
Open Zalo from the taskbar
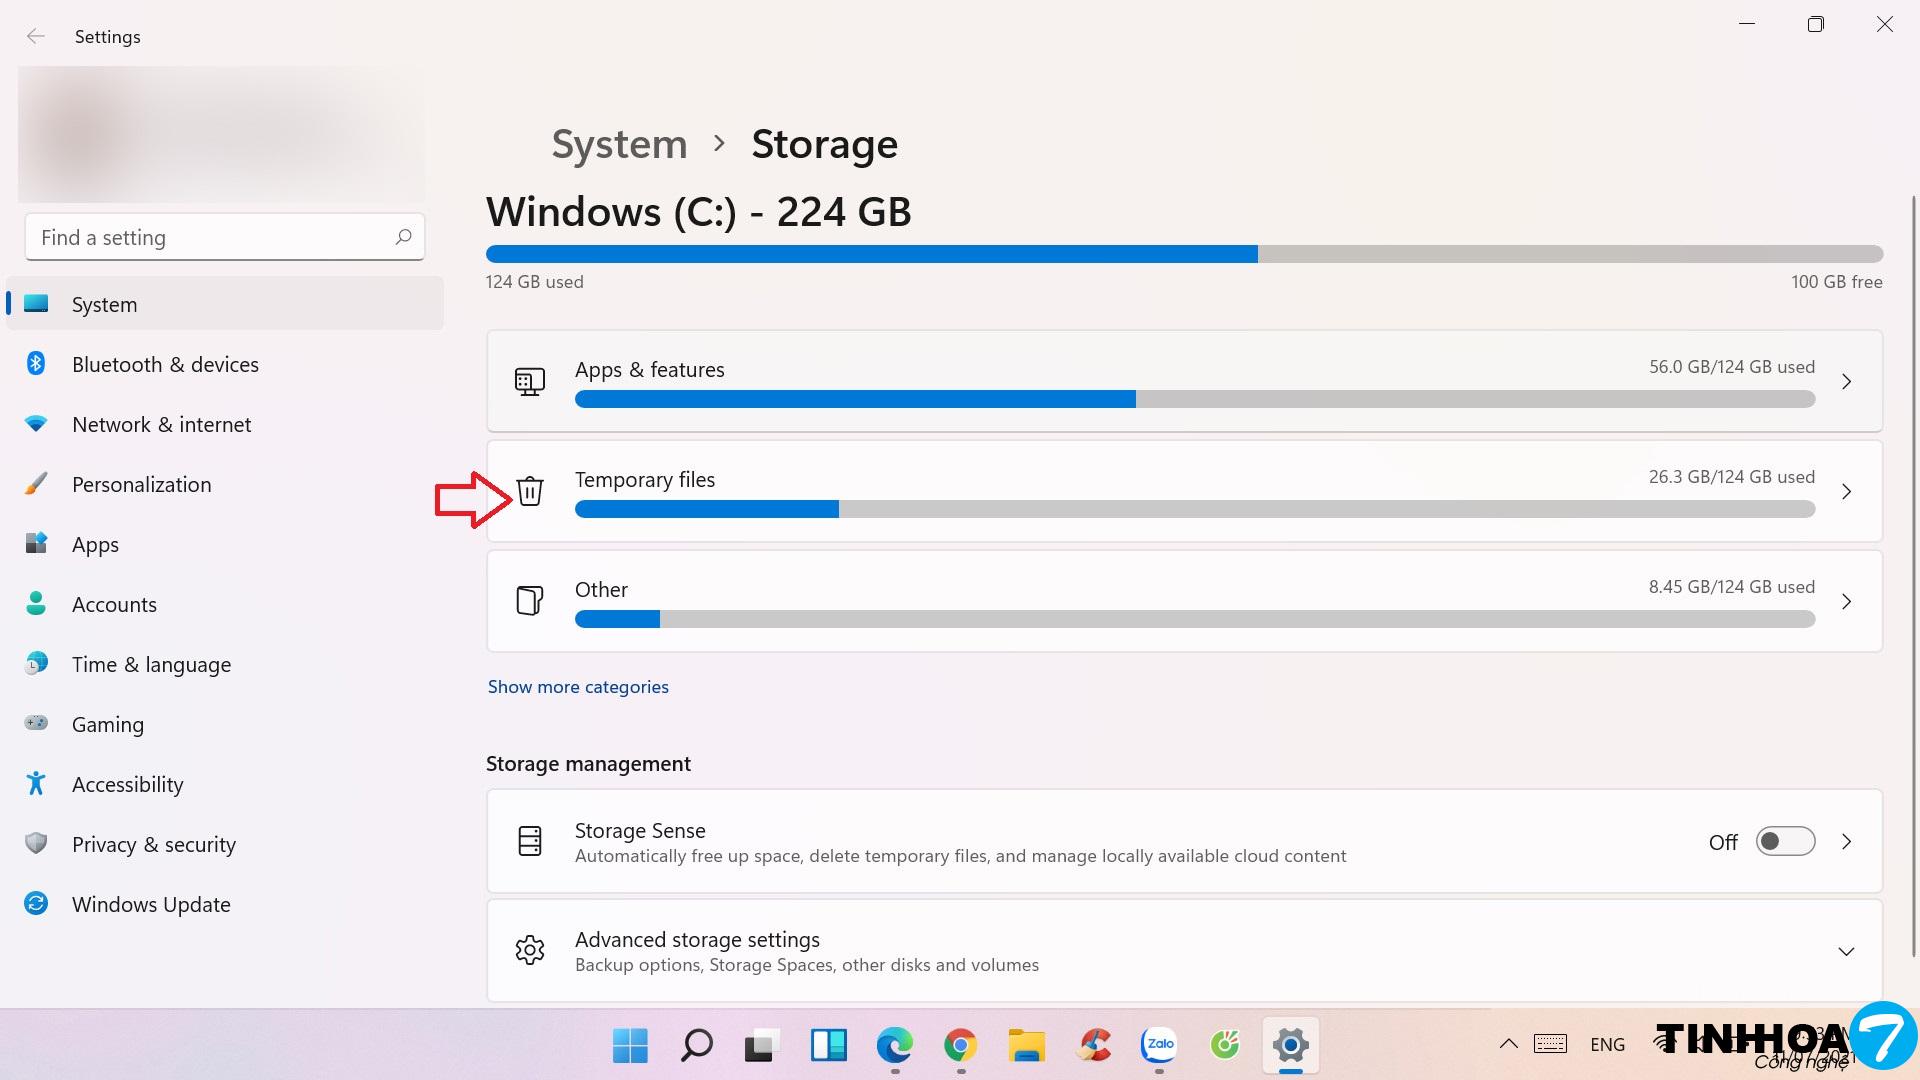(x=1159, y=1046)
